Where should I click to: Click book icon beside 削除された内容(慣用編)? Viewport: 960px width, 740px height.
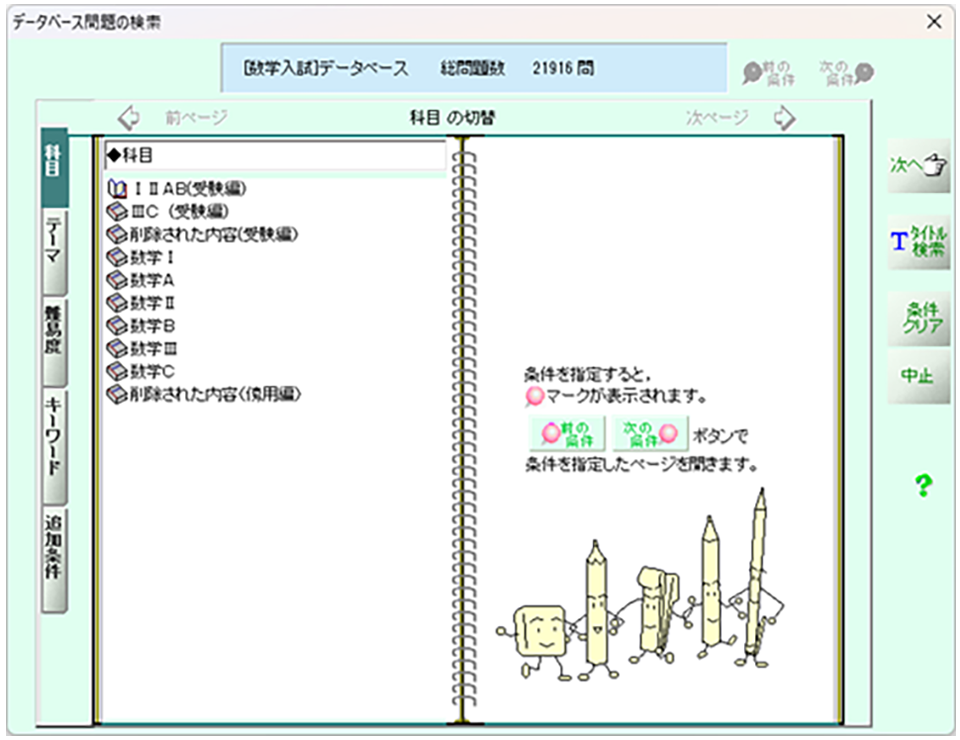click(x=117, y=394)
